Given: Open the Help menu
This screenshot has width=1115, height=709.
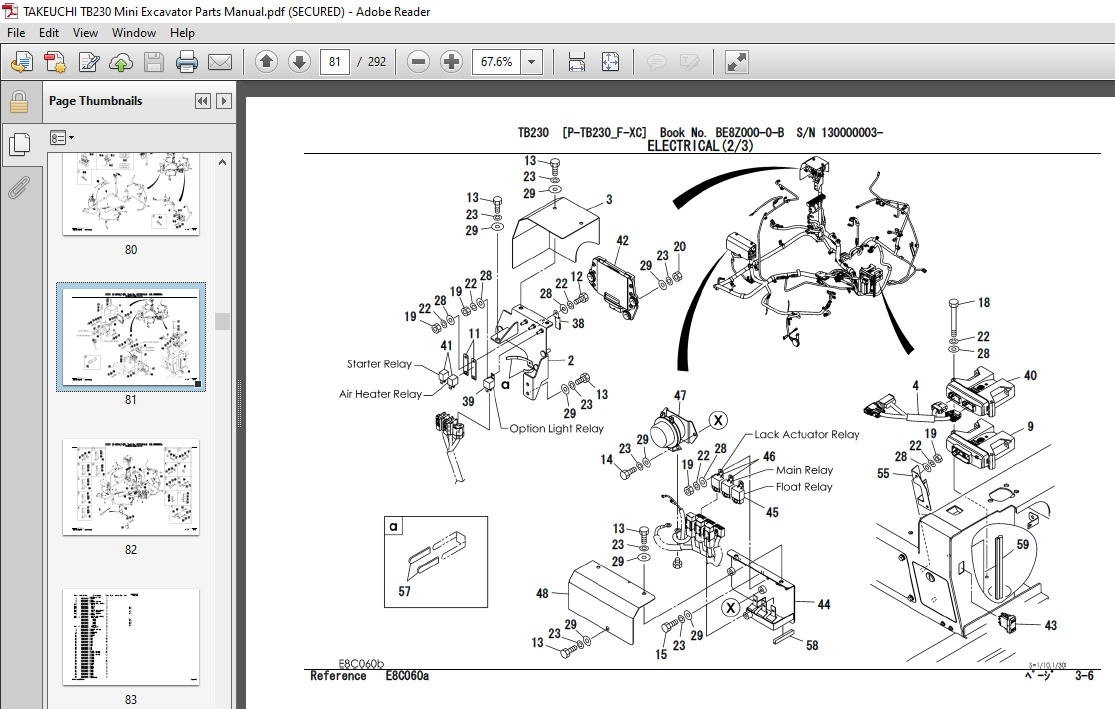Looking at the screenshot, I should tap(182, 33).
